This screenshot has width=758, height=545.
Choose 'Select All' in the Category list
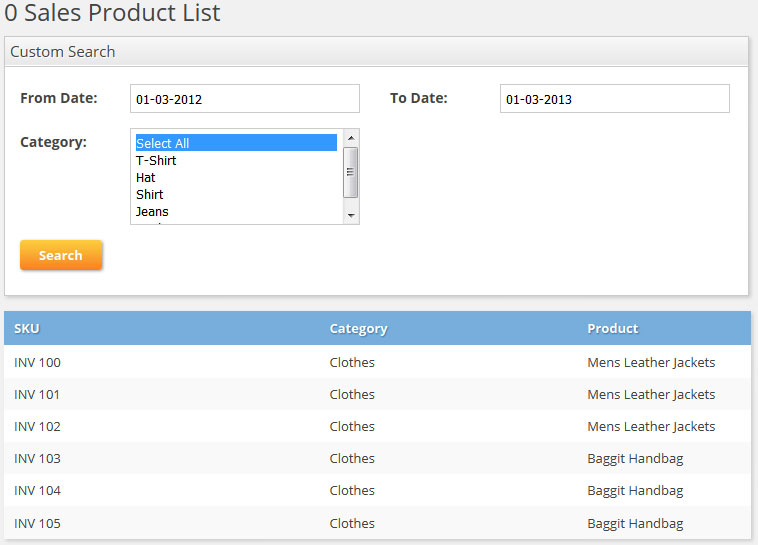(x=236, y=143)
